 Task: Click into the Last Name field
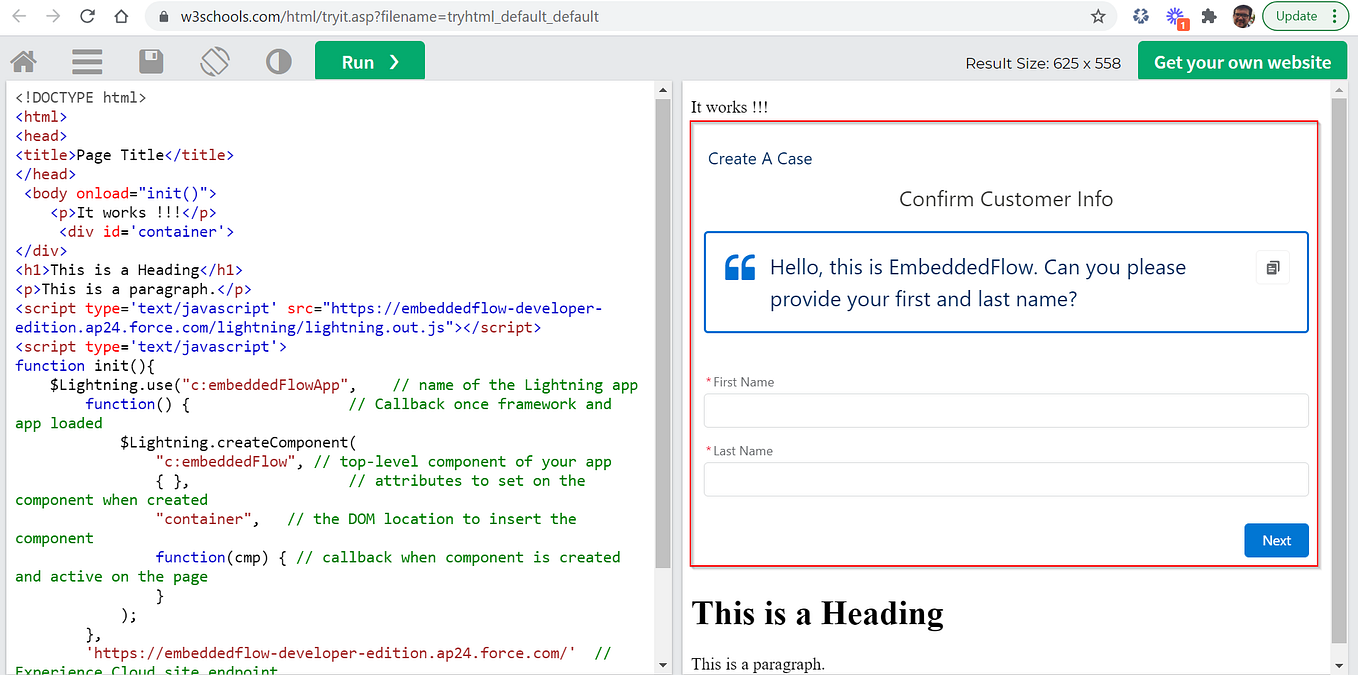(x=1006, y=479)
